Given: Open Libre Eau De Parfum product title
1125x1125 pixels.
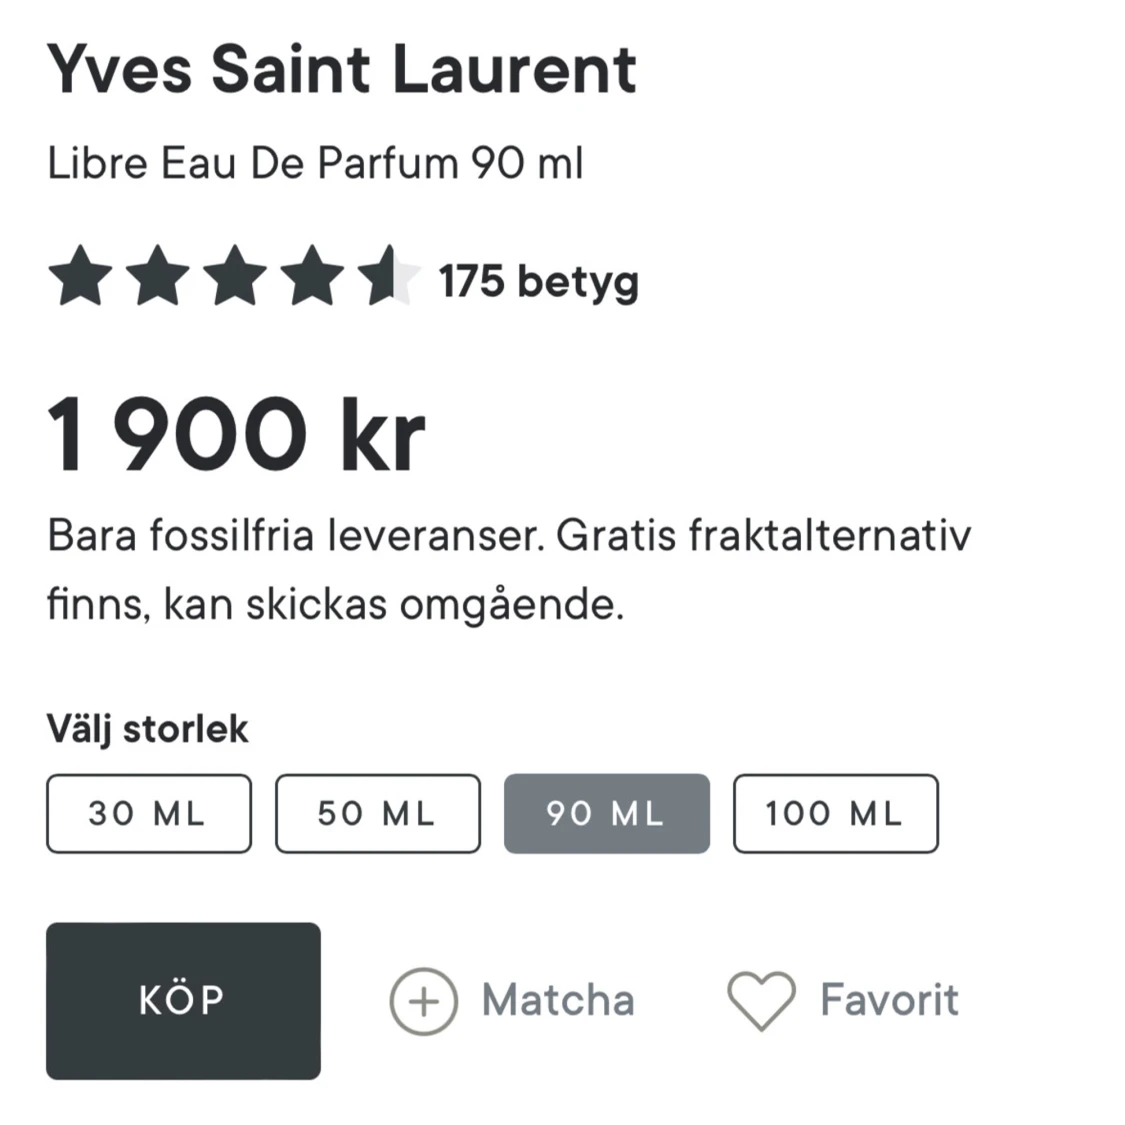Looking at the screenshot, I should coord(316,163).
